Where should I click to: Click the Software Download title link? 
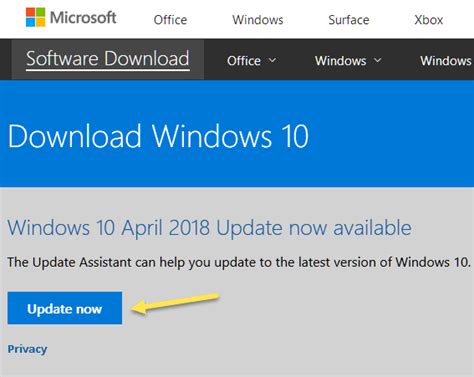(x=108, y=59)
